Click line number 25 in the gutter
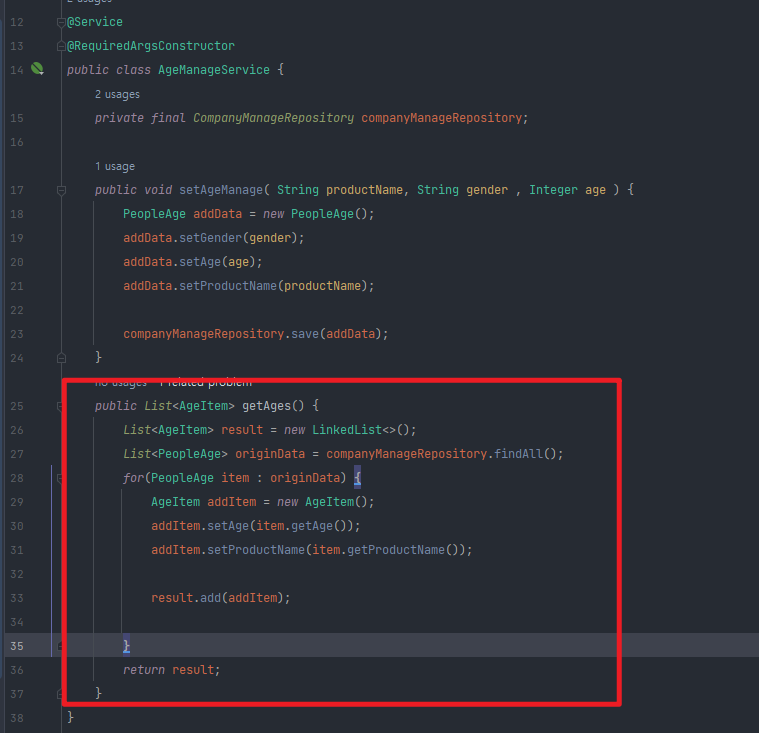 point(16,406)
